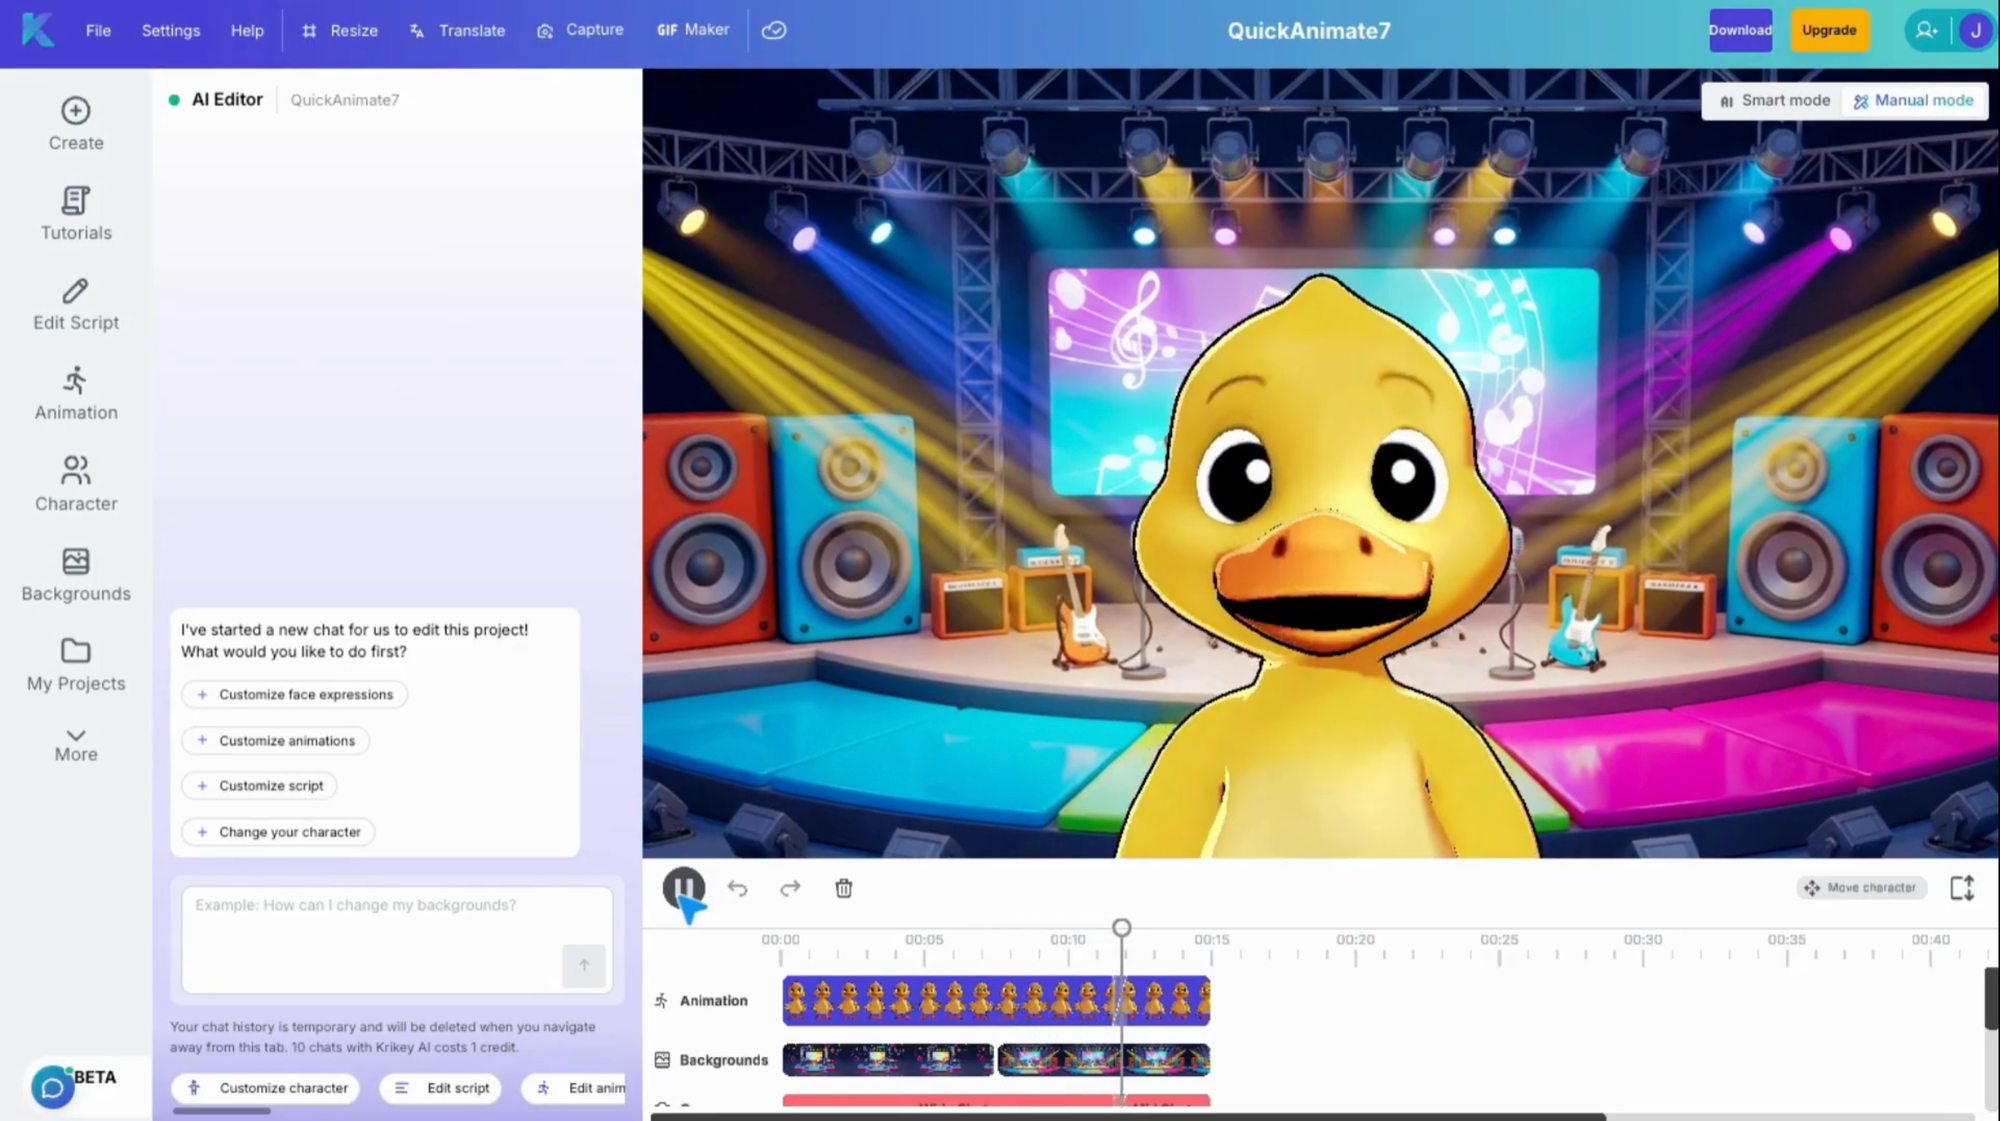Open the Settings menu
Viewport: 2000px width, 1121px height.
pyautogui.click(x=171, y=30)
